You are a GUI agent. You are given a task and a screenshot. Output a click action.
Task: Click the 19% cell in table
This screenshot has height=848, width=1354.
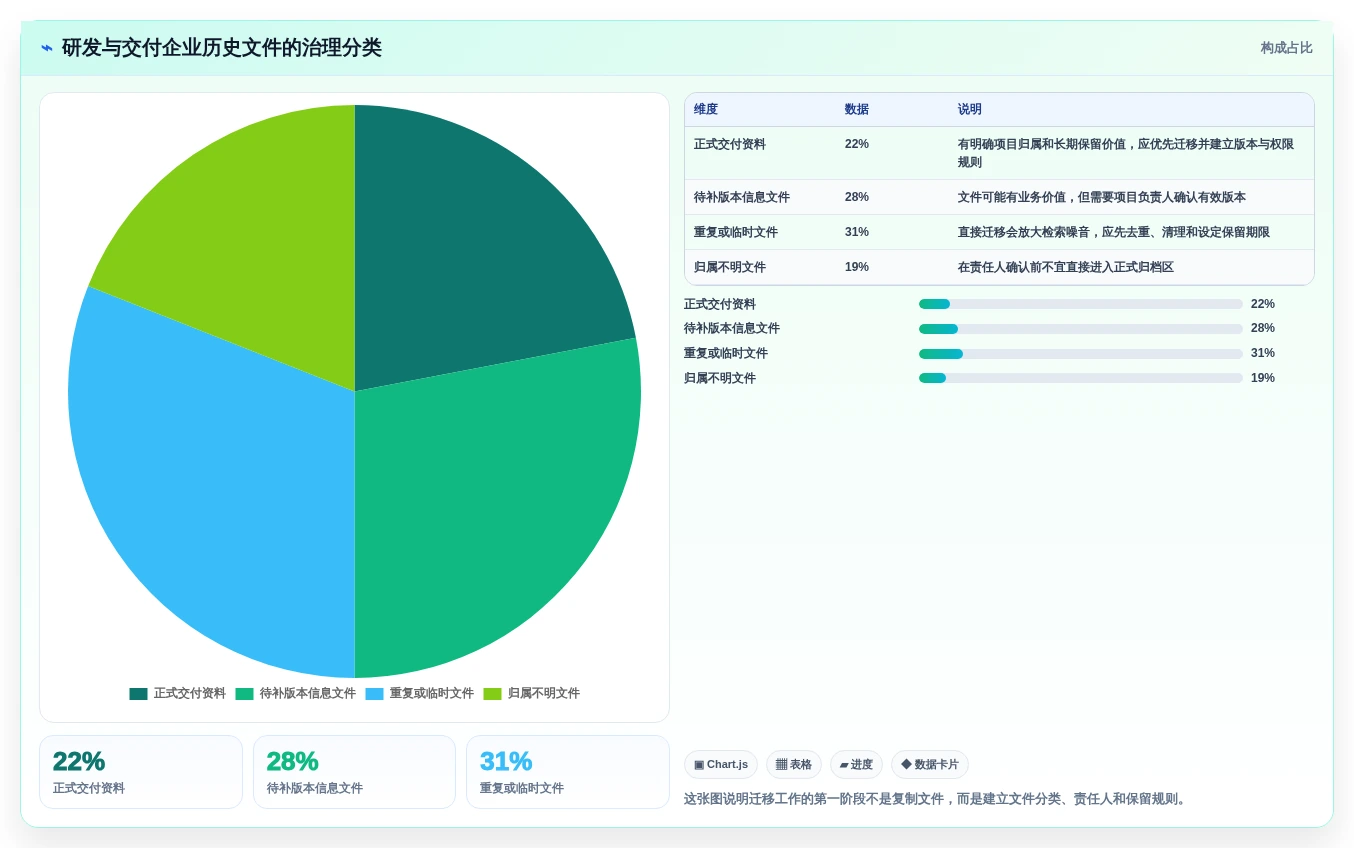tap(857, 267)
